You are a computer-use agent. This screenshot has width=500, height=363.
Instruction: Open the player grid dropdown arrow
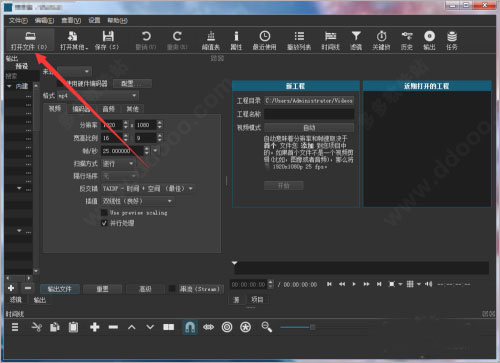419,284
